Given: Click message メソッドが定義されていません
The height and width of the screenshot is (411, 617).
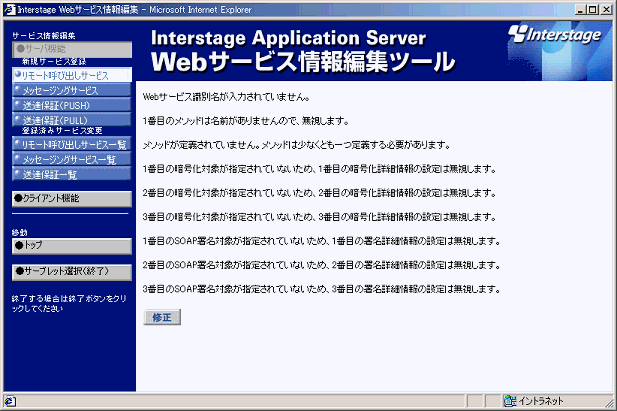Looking at the screenshot, I should pos(296,145).
